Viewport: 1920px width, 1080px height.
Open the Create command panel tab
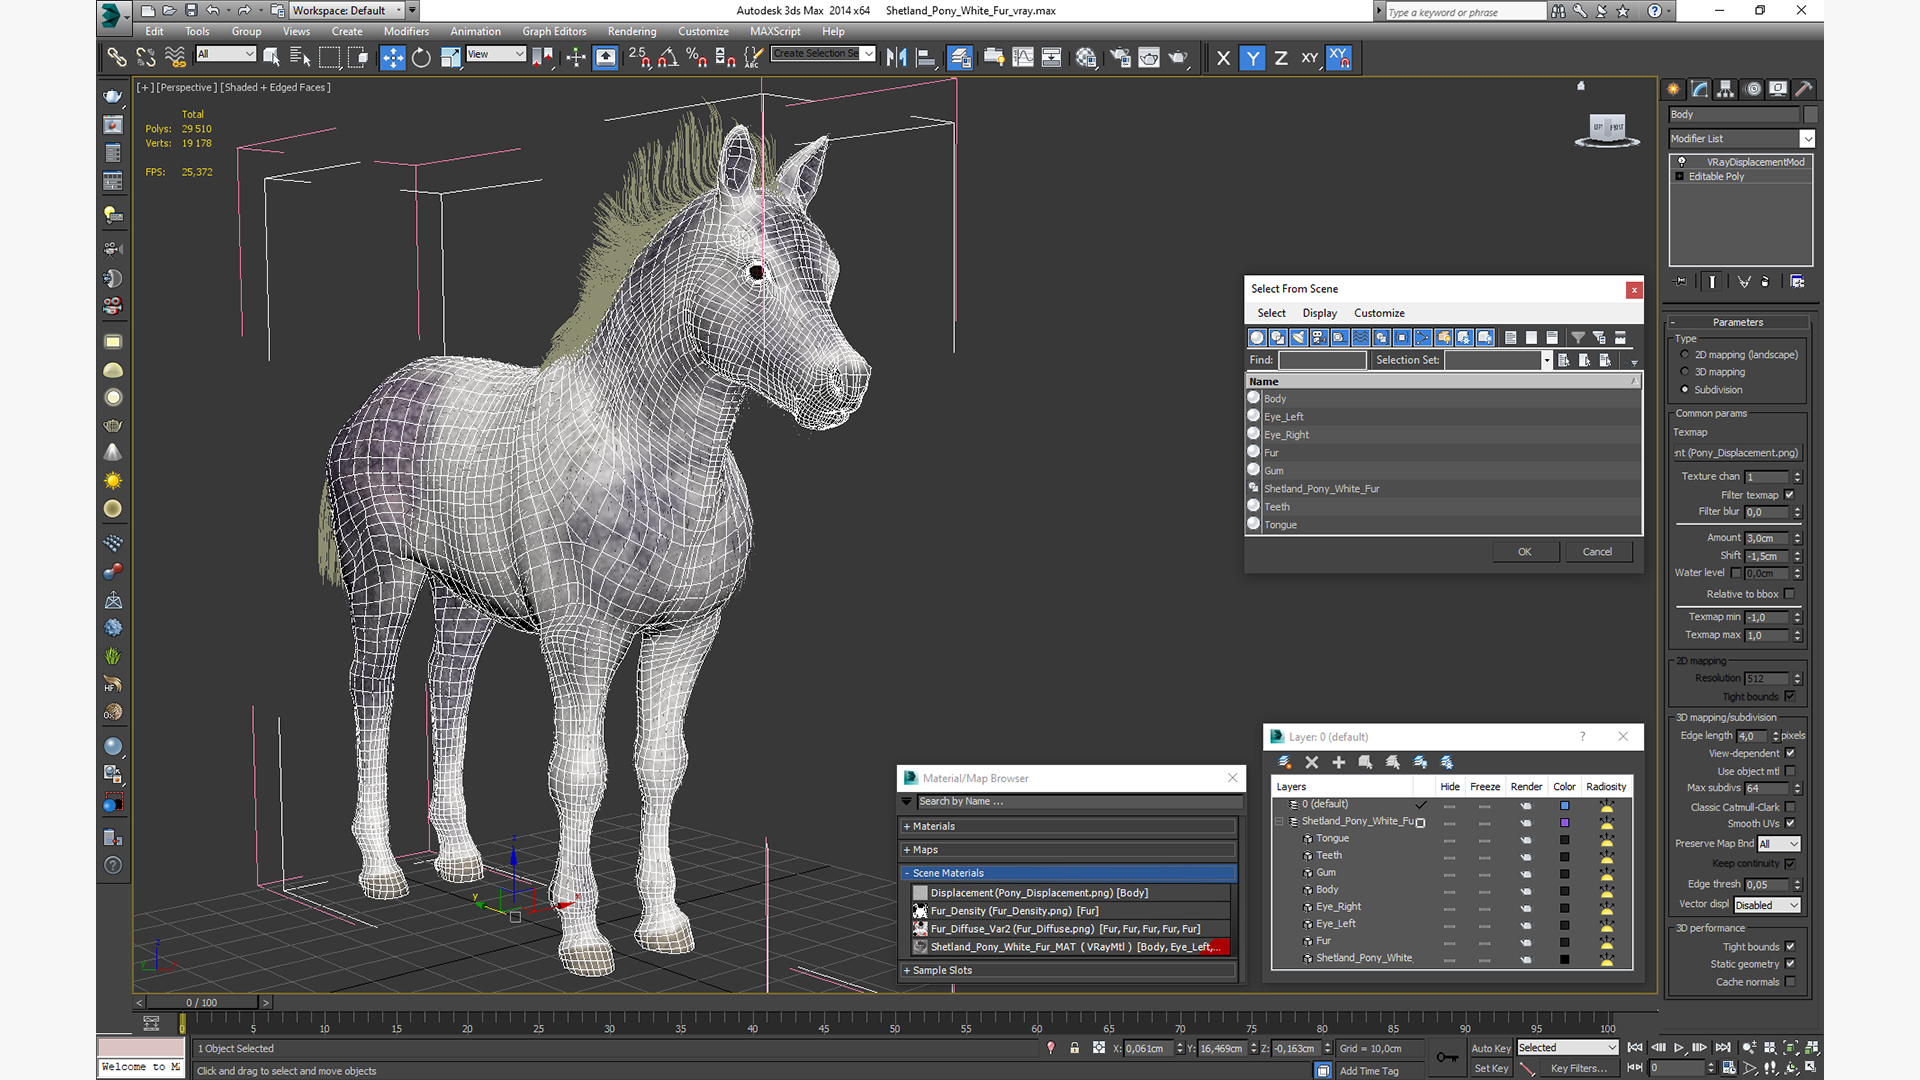(1674, 89)
